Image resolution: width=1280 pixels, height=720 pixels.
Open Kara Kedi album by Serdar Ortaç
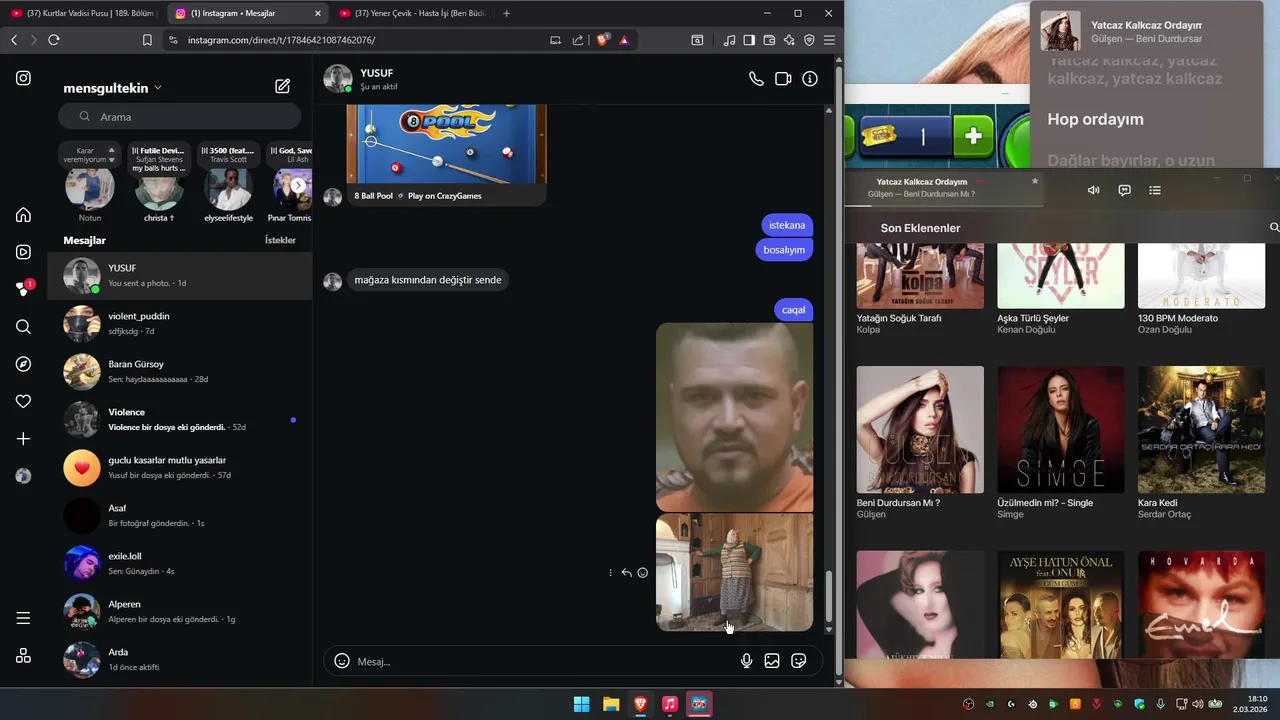point(1201,429)
